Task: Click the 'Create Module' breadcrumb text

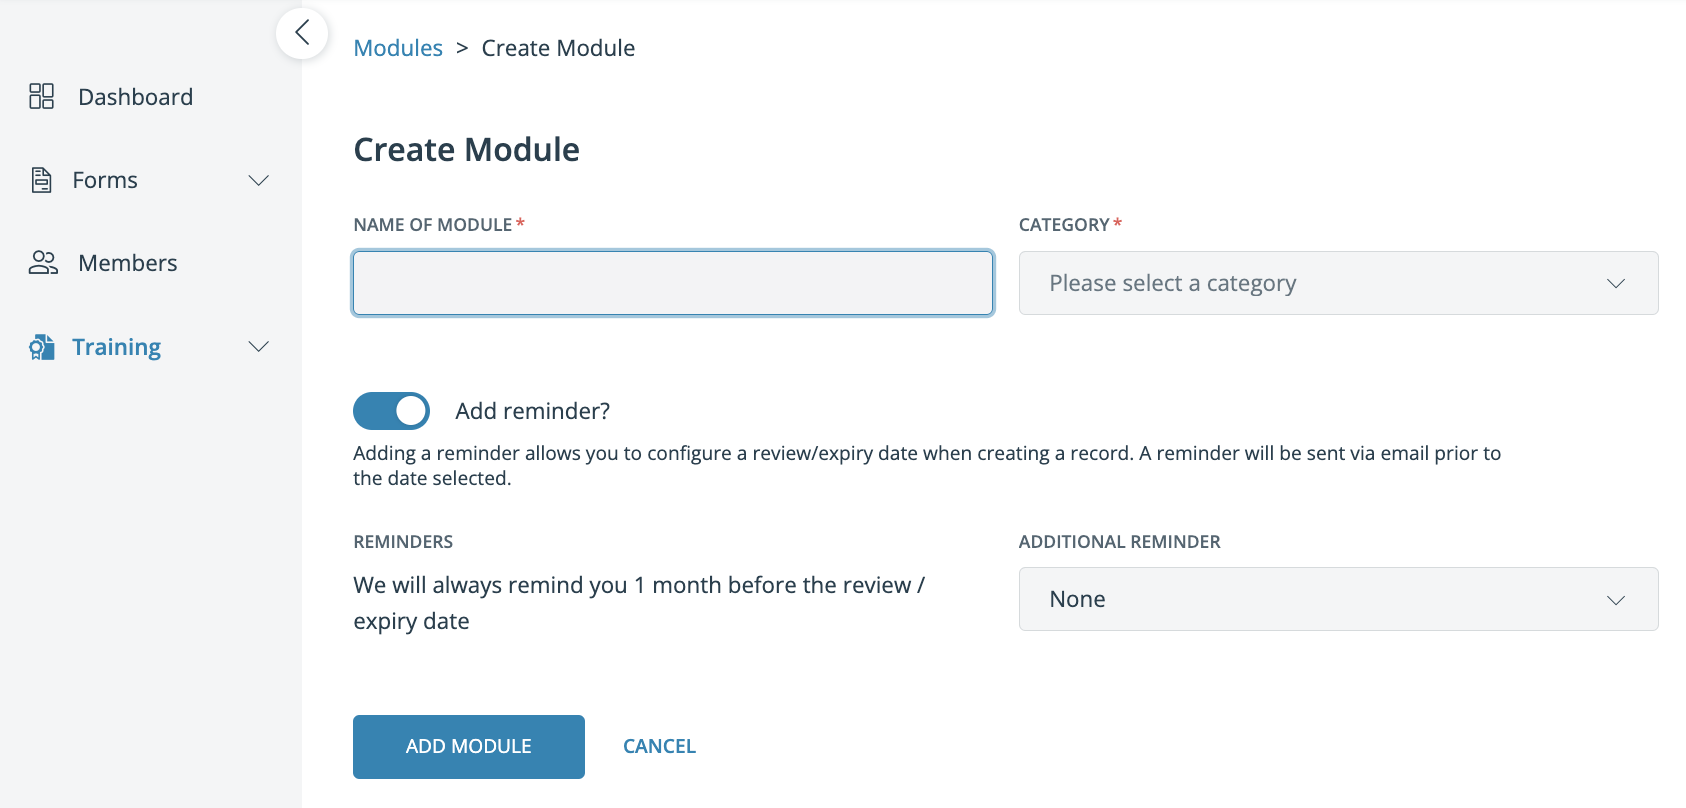Action: tap(558, 48)
